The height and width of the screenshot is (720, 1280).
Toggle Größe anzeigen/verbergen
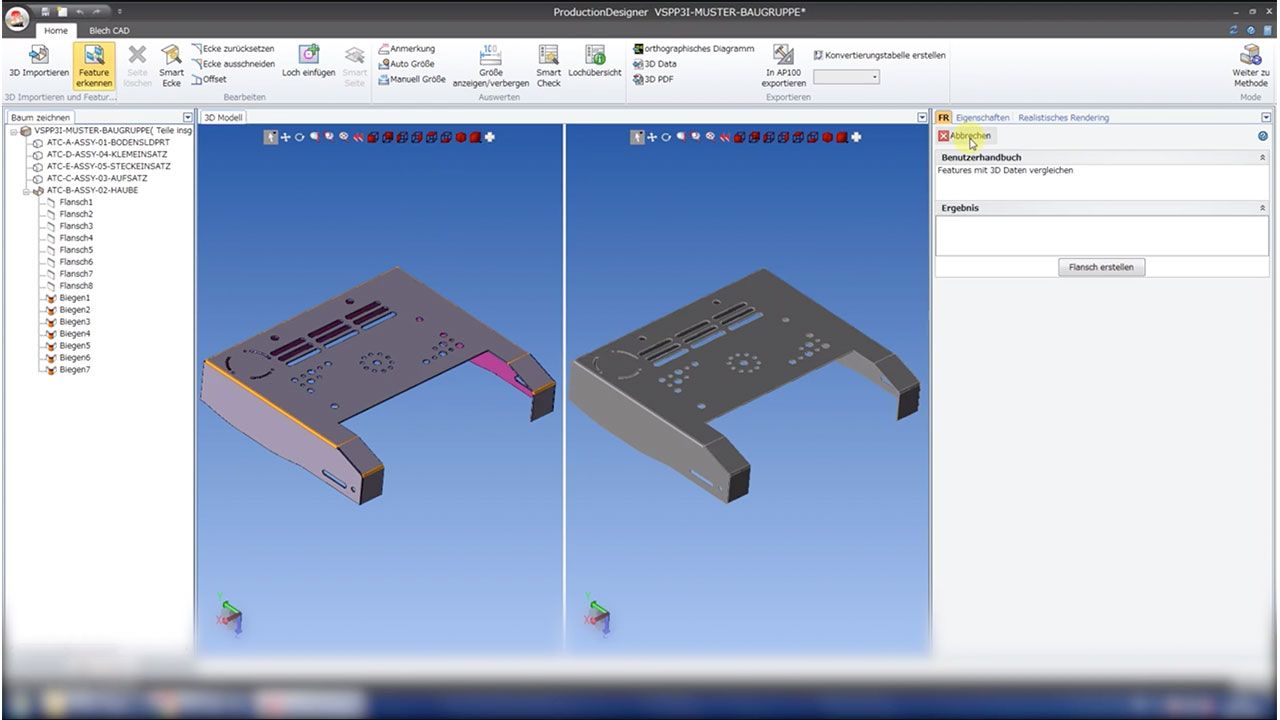click(491, 65)
